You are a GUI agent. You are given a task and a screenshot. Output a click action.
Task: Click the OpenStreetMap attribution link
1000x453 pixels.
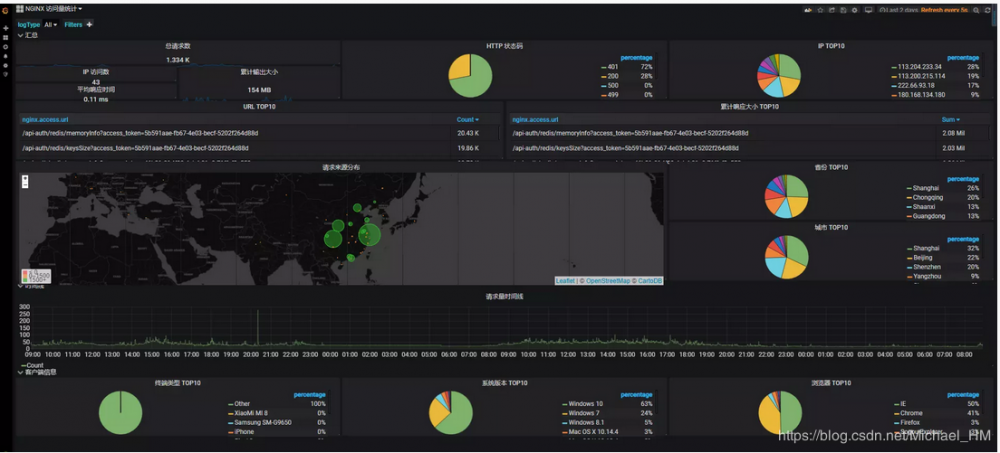(x=608, y=281)
